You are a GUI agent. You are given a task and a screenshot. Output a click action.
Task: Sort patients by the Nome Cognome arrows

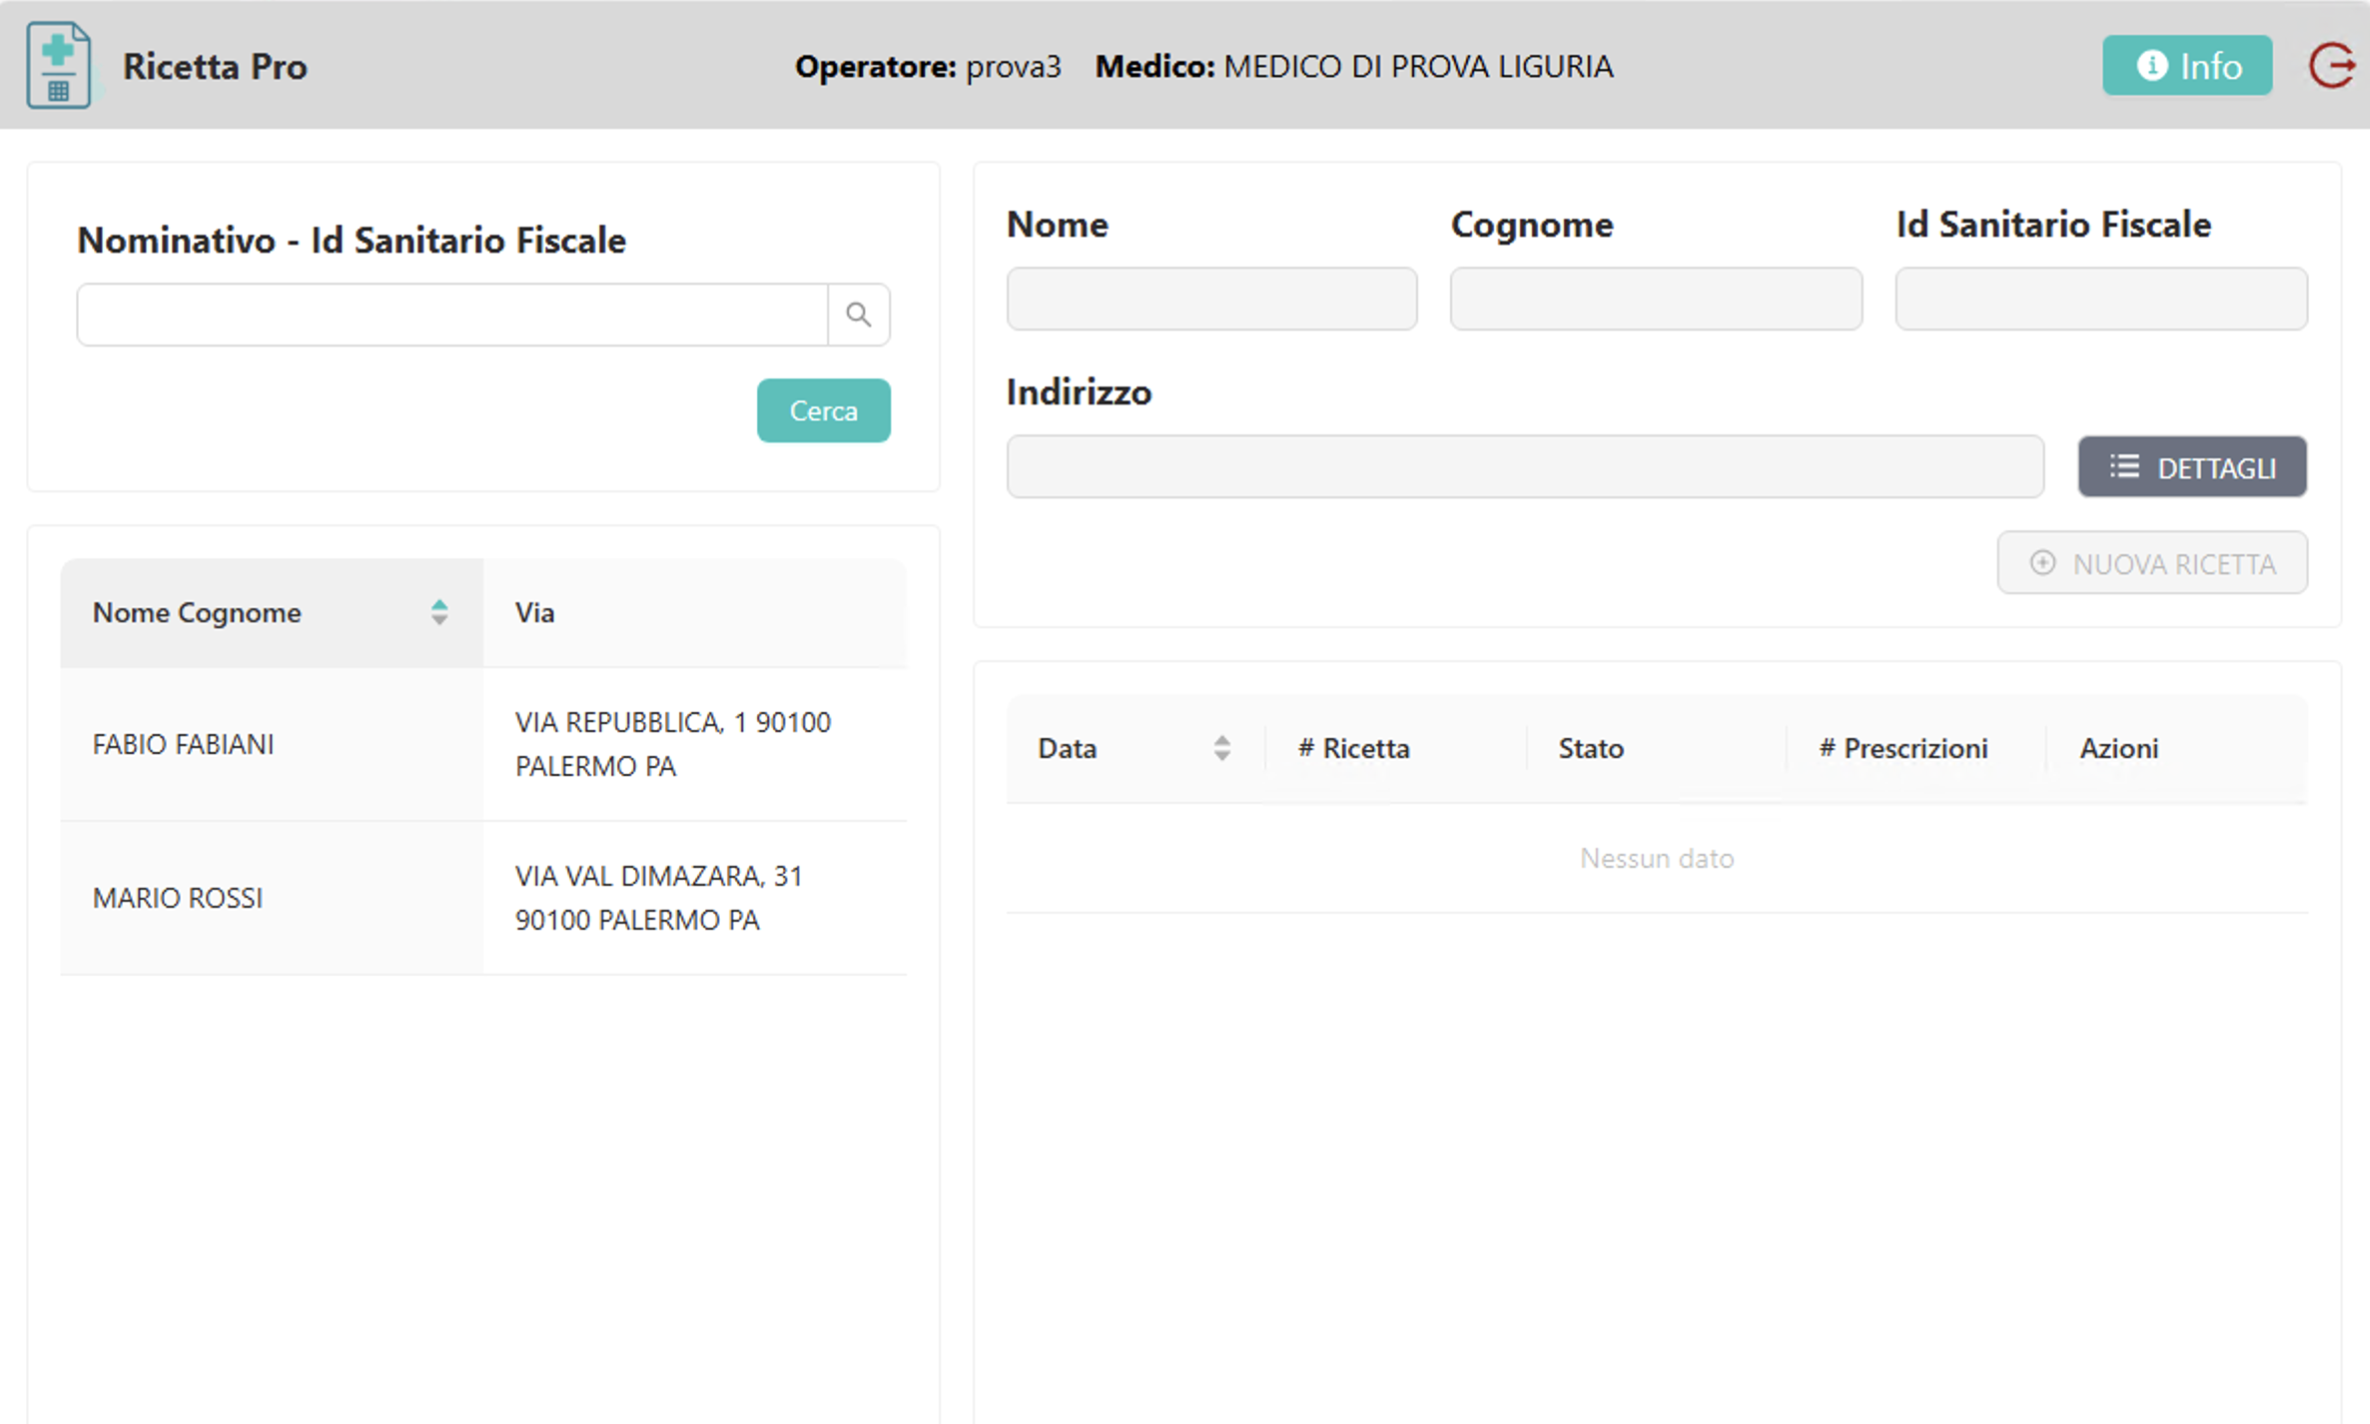pos(439,612)
